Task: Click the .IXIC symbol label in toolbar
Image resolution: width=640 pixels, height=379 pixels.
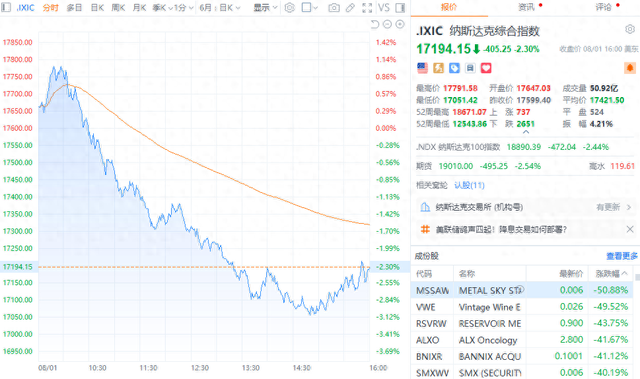Action: pos(25,7)
